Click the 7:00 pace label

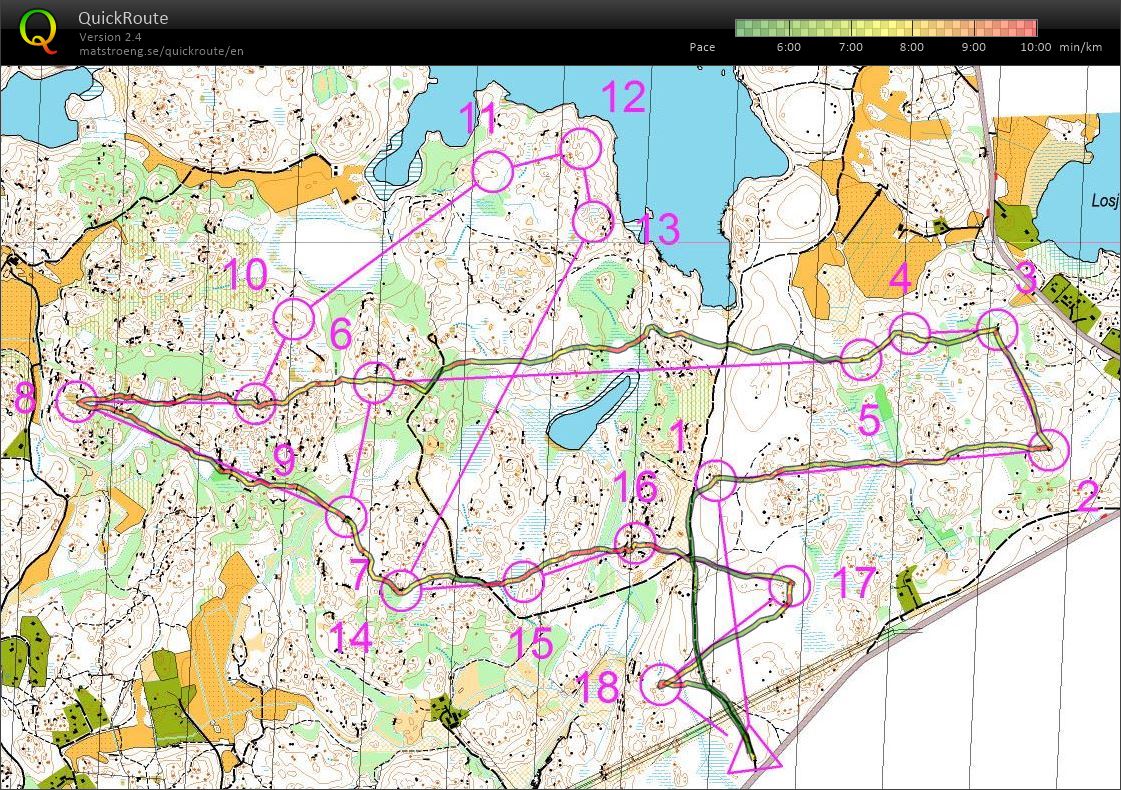click(x=851, y=47)
